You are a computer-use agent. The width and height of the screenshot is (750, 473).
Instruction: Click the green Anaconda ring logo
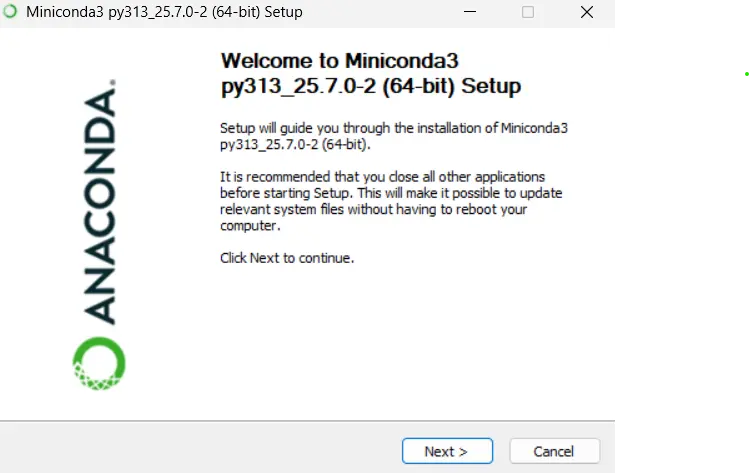(x=99, y=364)
